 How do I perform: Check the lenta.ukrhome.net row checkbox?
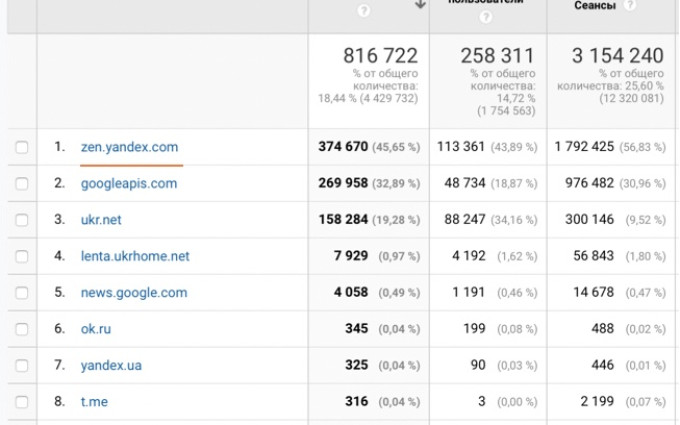click(22, 256)
